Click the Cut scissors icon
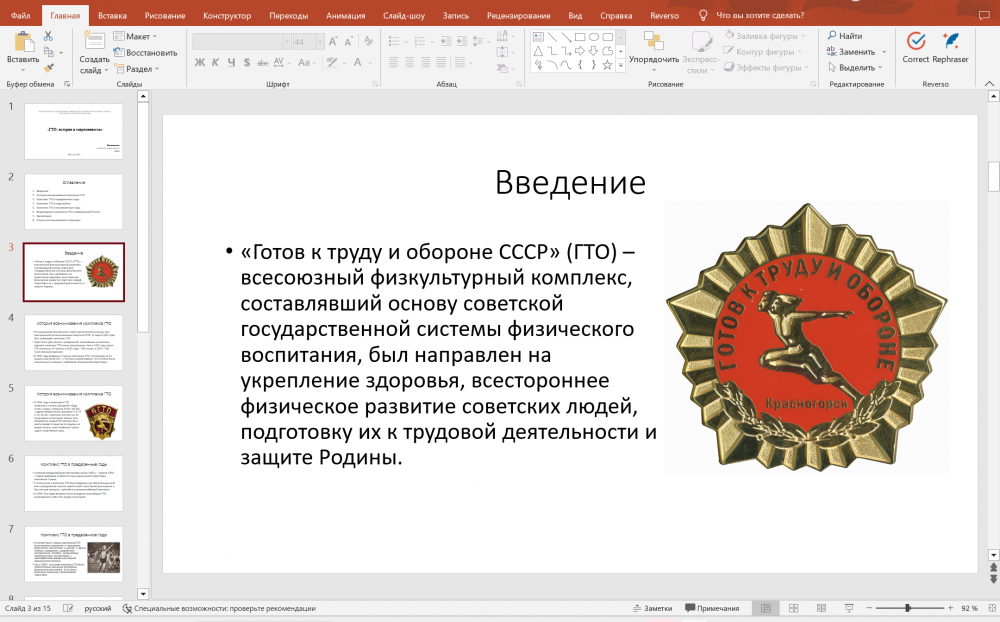1000x622 pixels. pos(47,36)
